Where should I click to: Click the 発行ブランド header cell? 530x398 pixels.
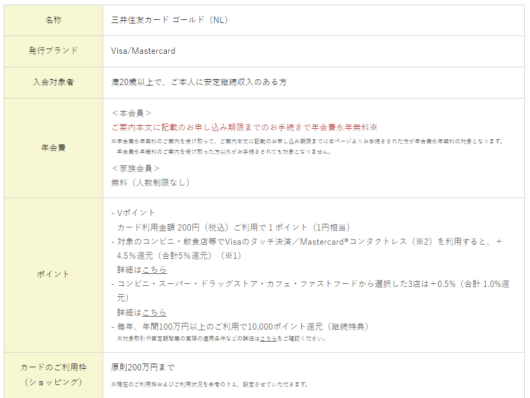53,51
